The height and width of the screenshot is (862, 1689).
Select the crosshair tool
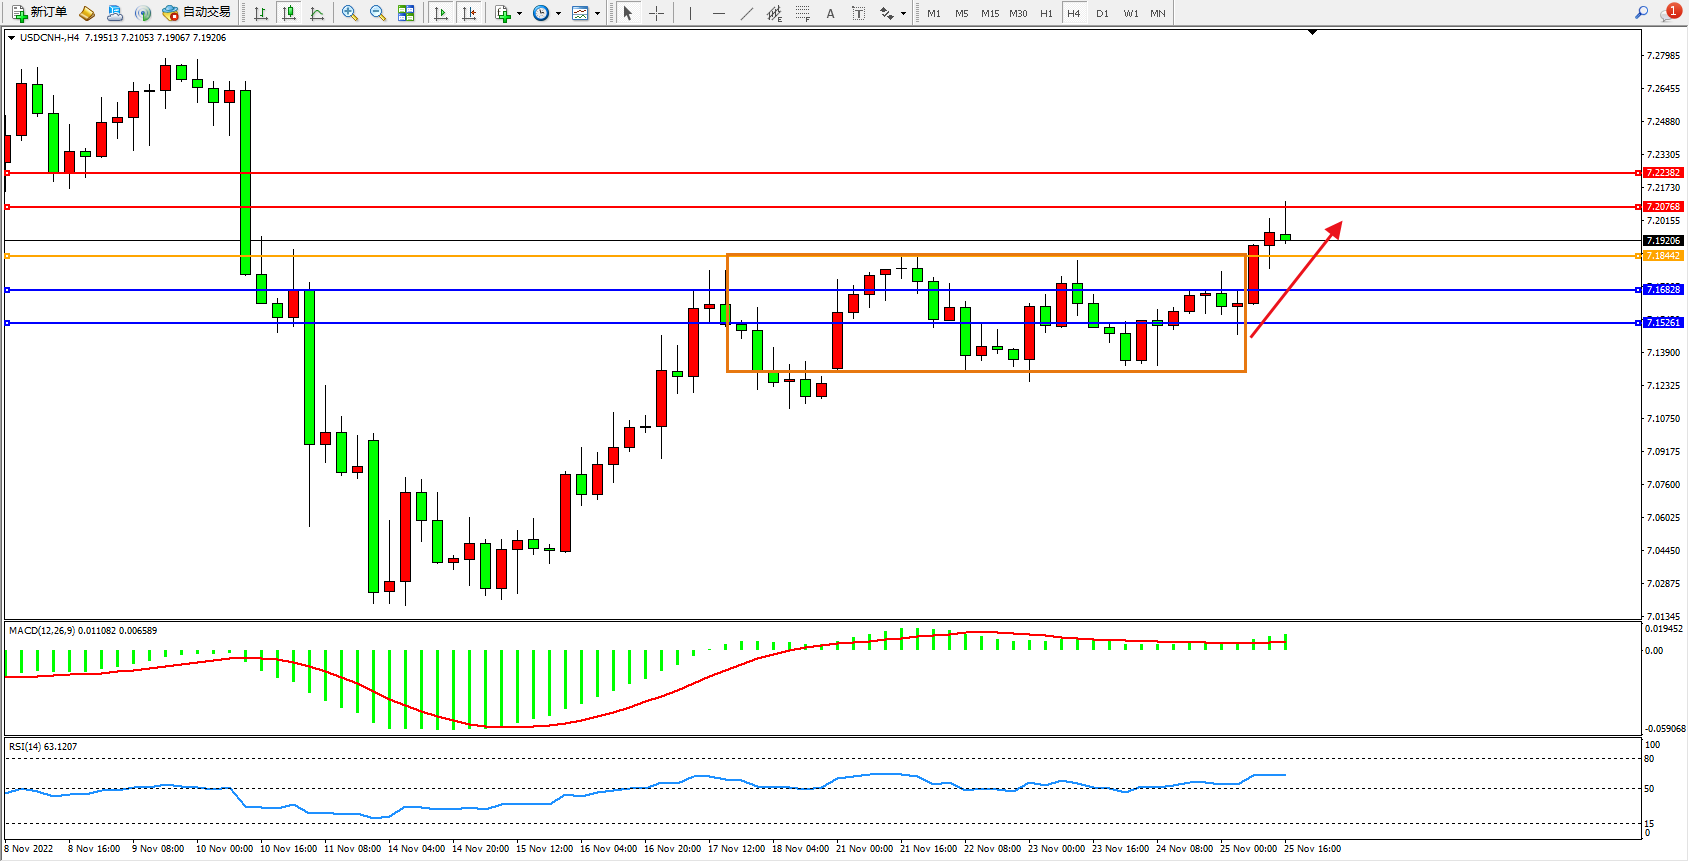(656, 13)
